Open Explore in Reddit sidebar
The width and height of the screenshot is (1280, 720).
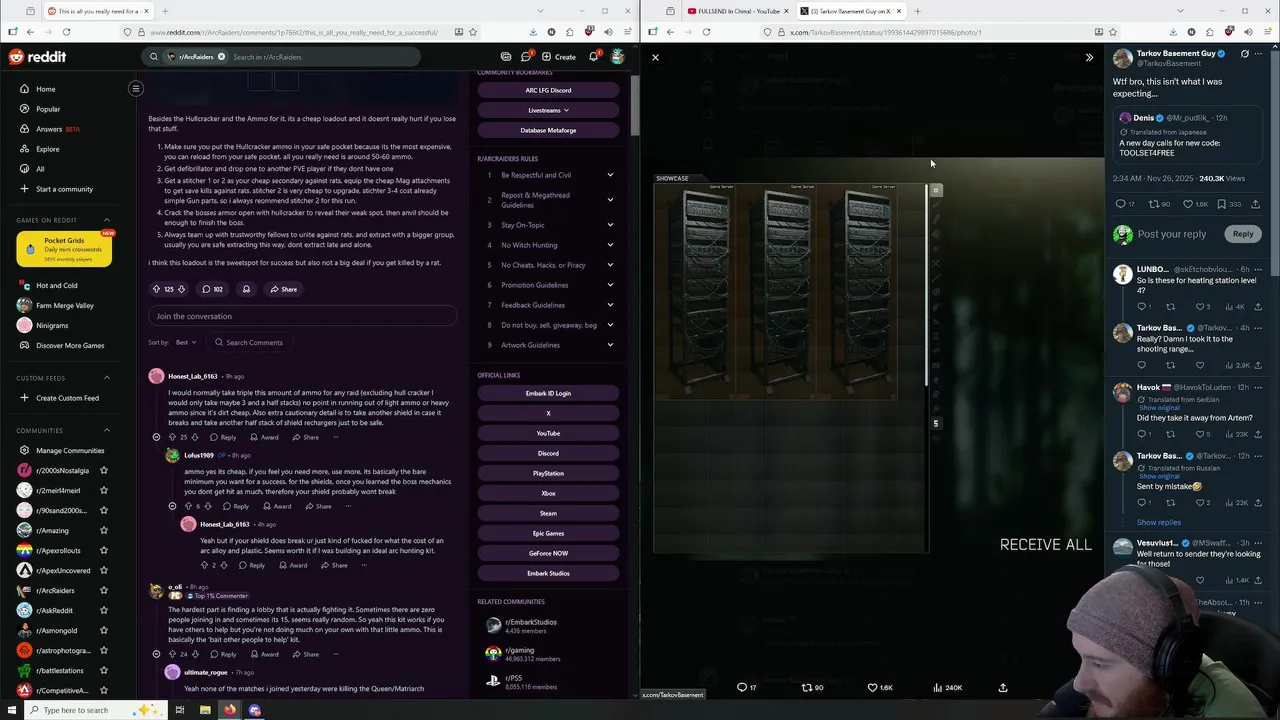pyautogui.click(x=47, y=149)
